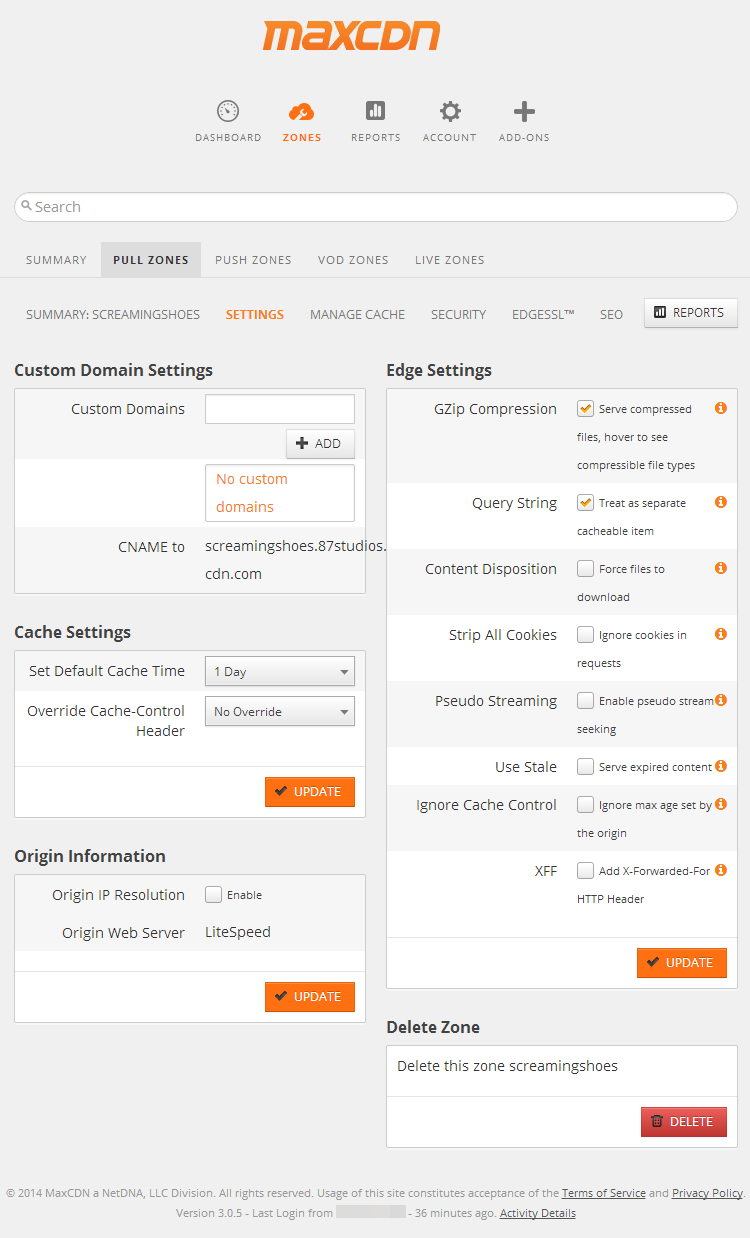Open the Set Default Cache Time dropdown

(x=279, y=671)
